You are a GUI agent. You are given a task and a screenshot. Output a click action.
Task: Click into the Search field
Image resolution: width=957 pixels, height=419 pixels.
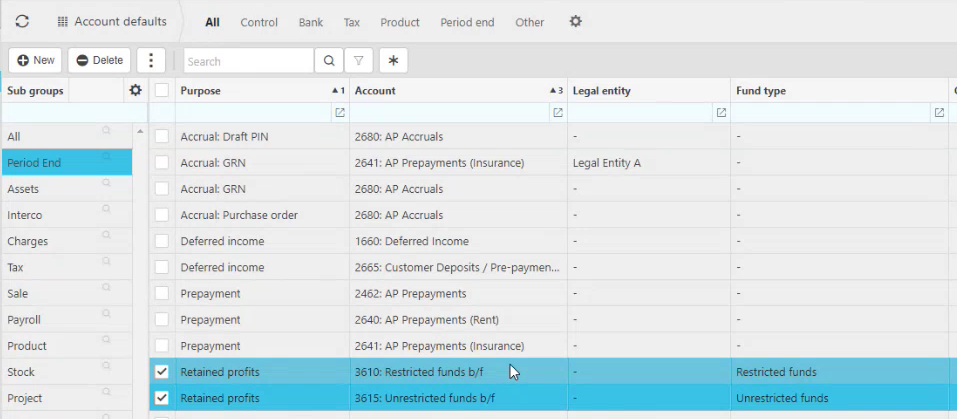(248, 61)
